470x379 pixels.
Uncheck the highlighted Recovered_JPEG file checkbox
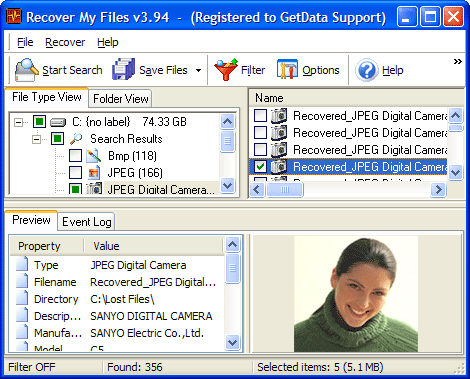260,166
